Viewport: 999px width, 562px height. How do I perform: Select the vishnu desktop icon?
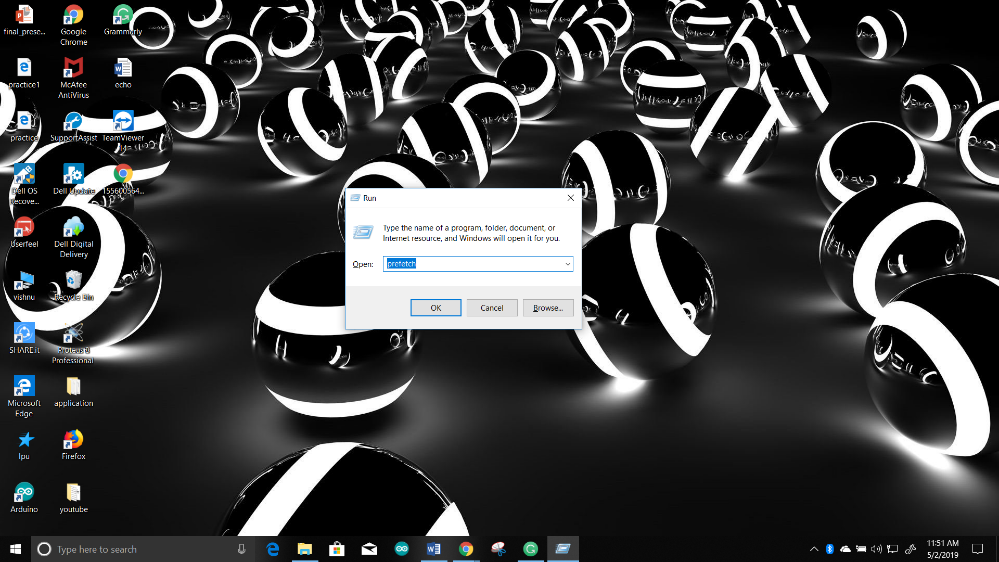point(24,285)
